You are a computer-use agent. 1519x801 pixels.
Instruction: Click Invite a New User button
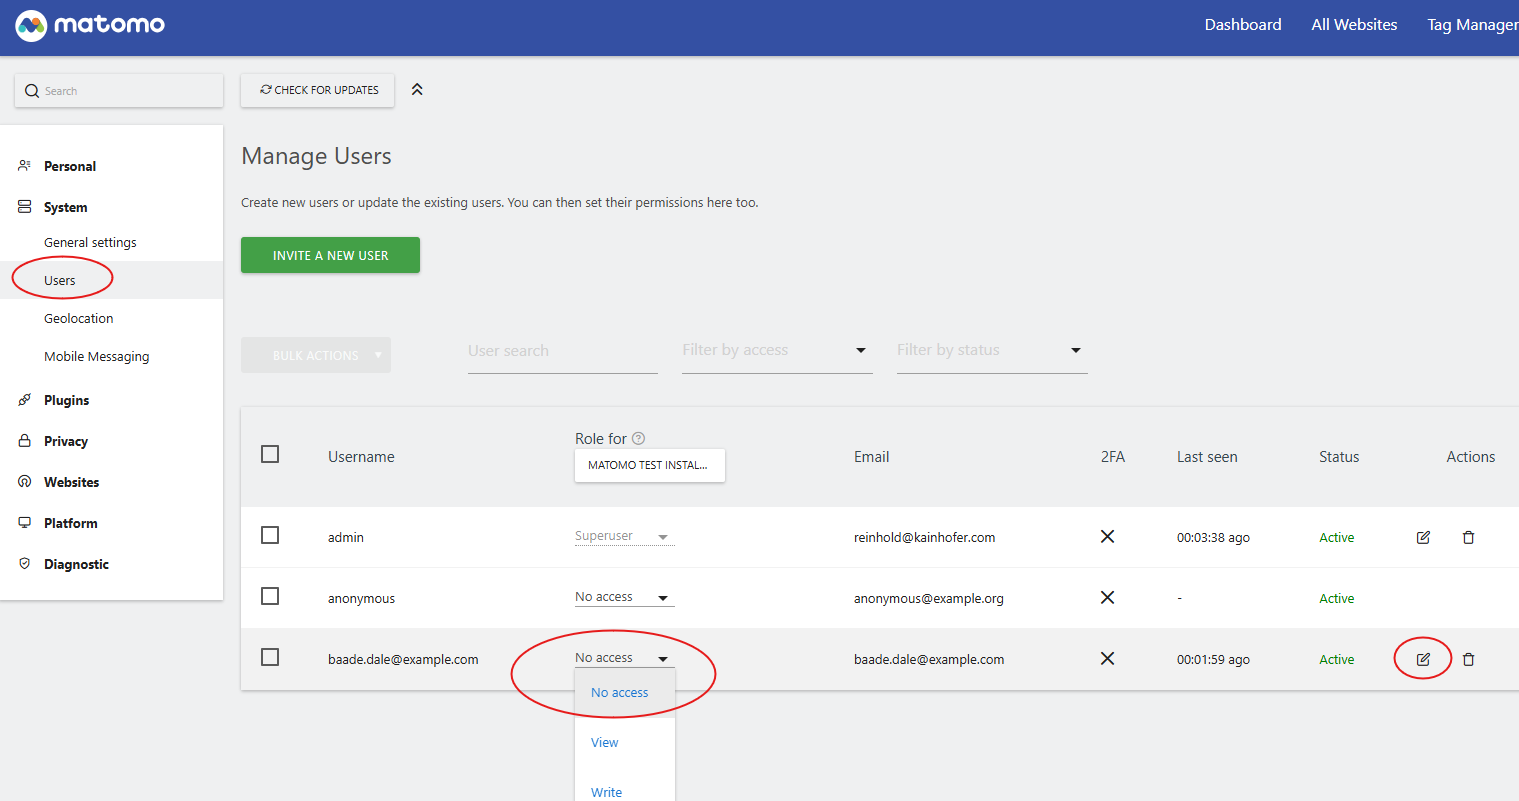coord(330,255)
